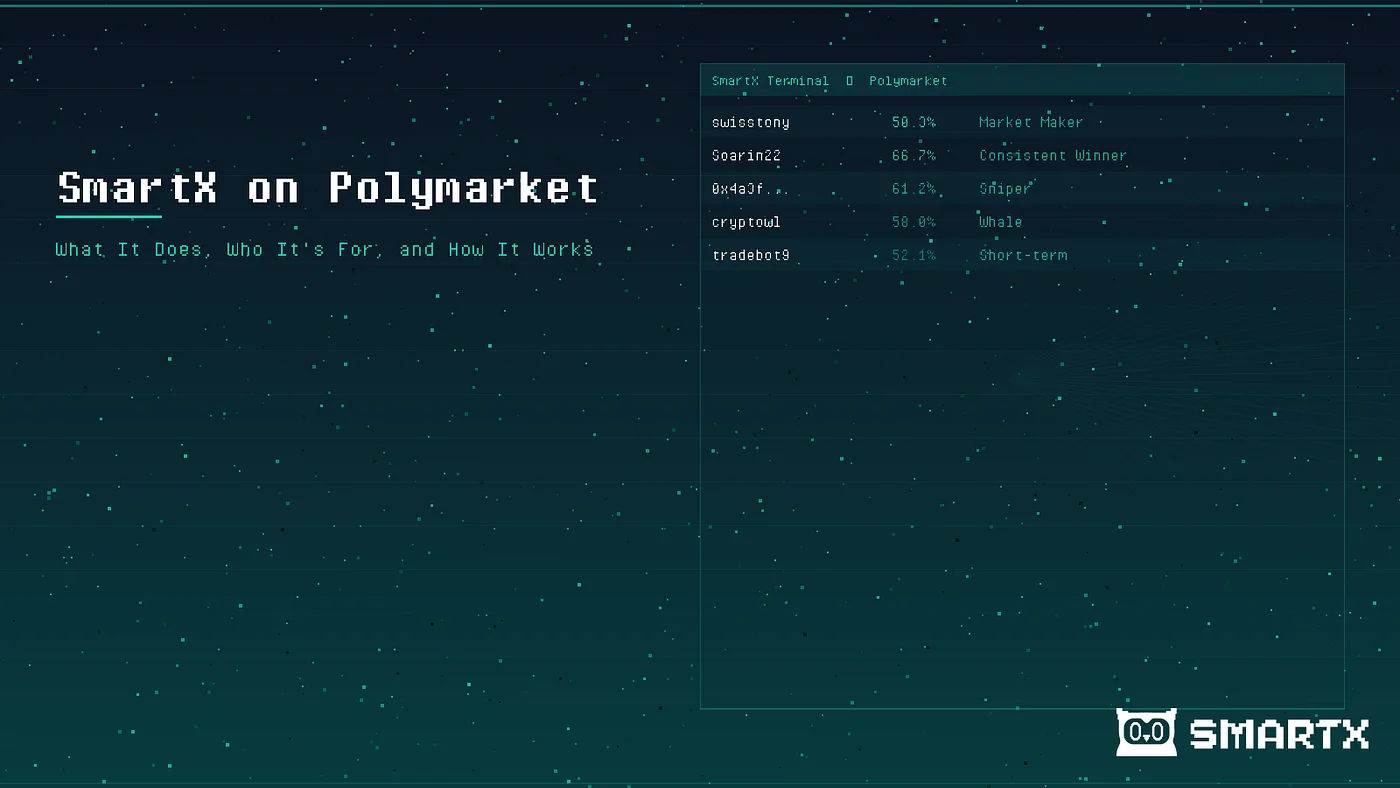Screen dimensions: 1400x788
Task: Click the SMARTX wordmark text
Action: click(1279, 735)
